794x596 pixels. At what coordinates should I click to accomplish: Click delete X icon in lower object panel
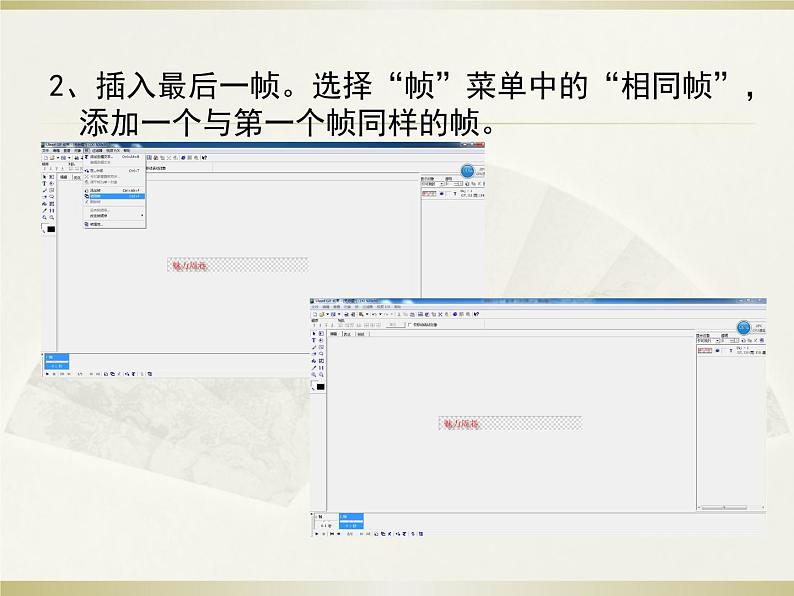pos(755,340)
